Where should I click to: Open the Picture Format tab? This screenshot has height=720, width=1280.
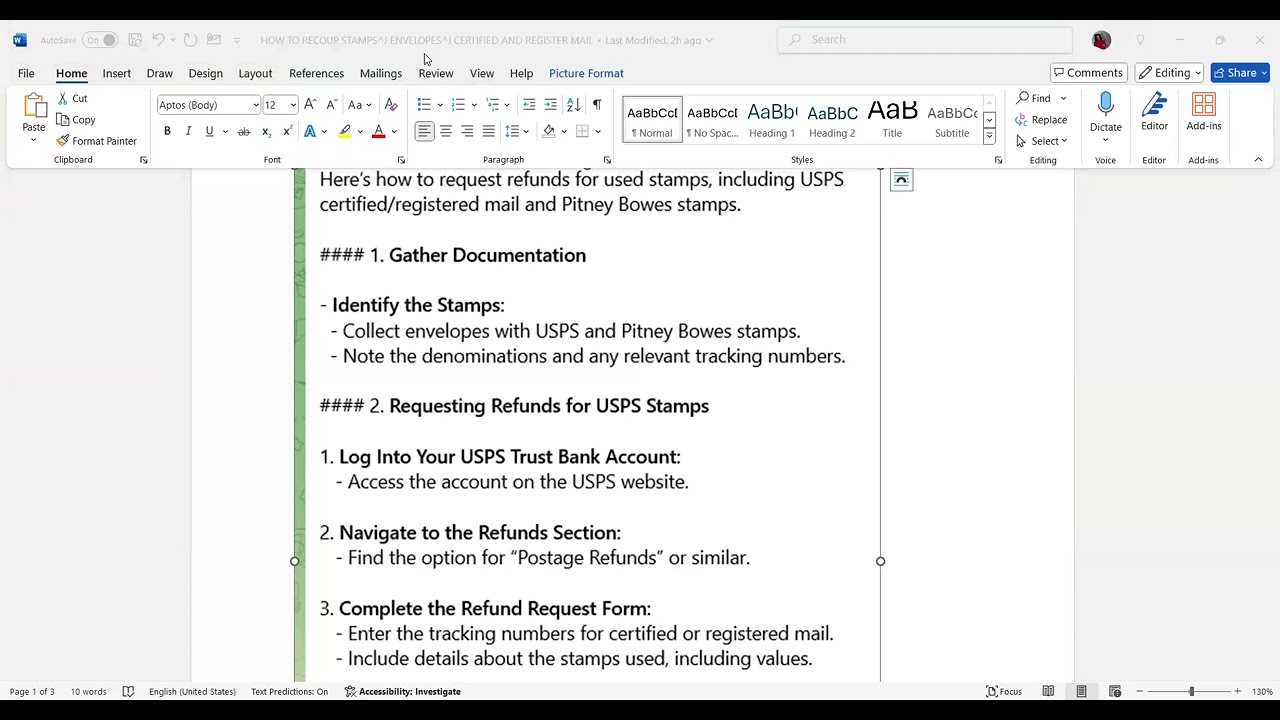pos(586,73)
